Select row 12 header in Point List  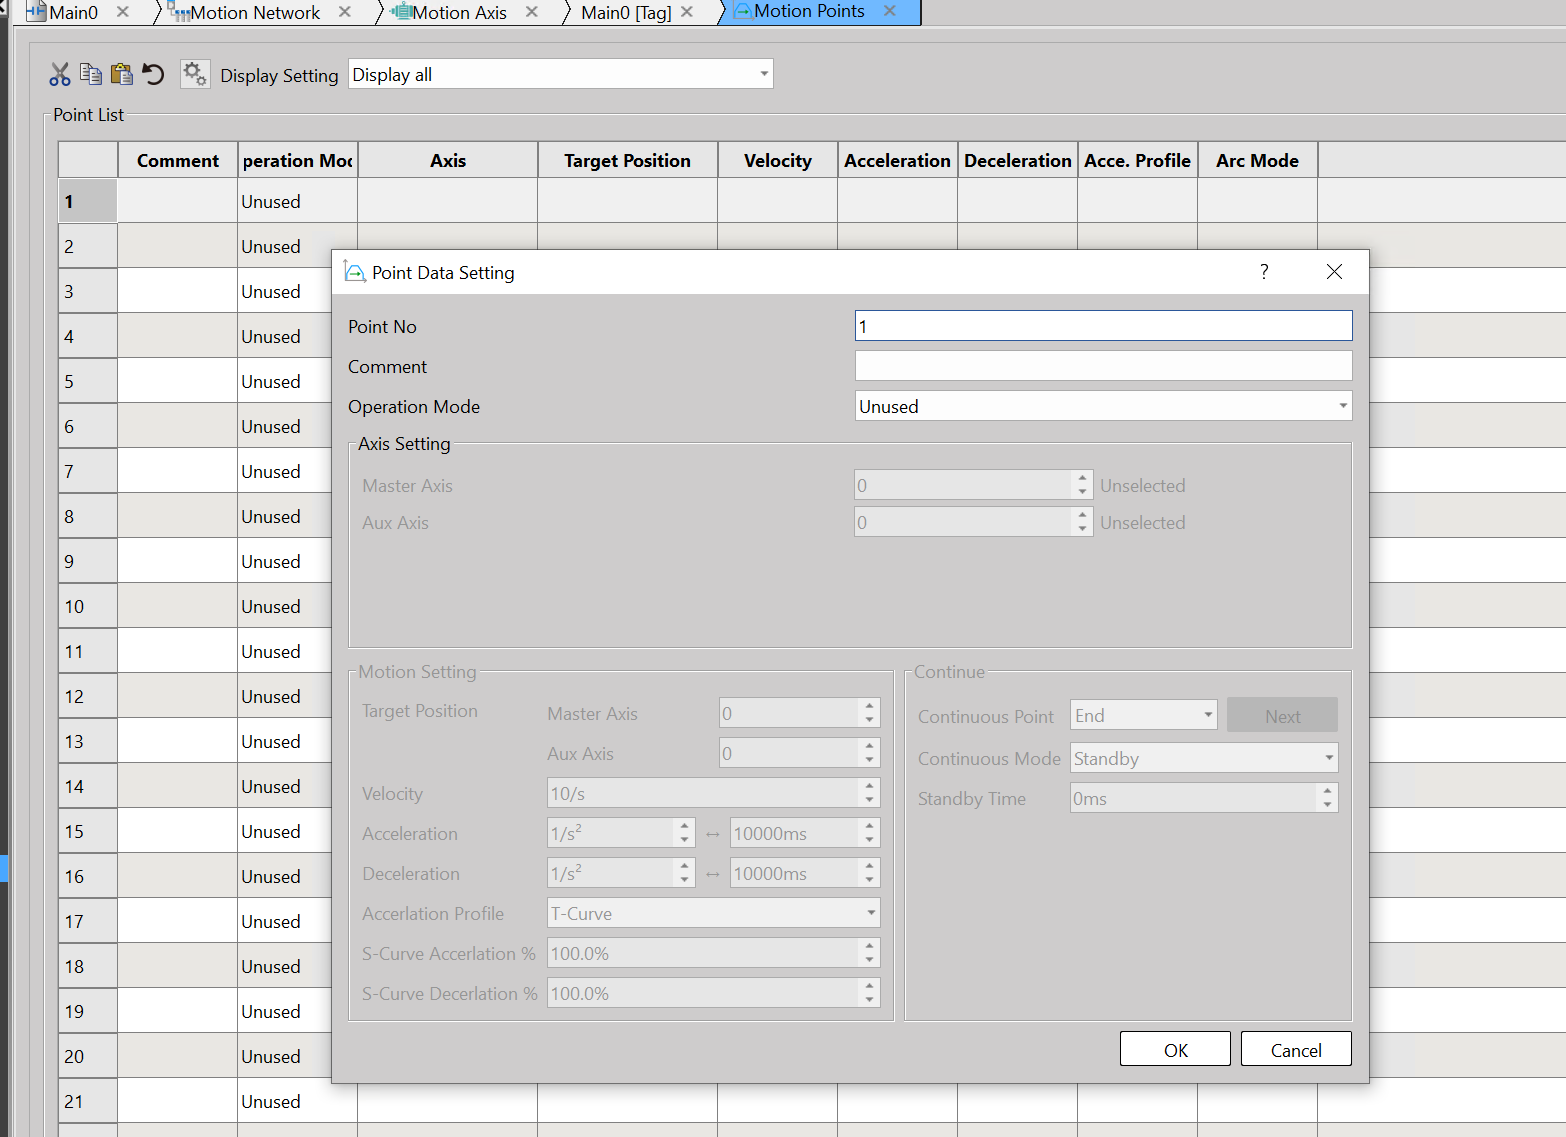88,697
